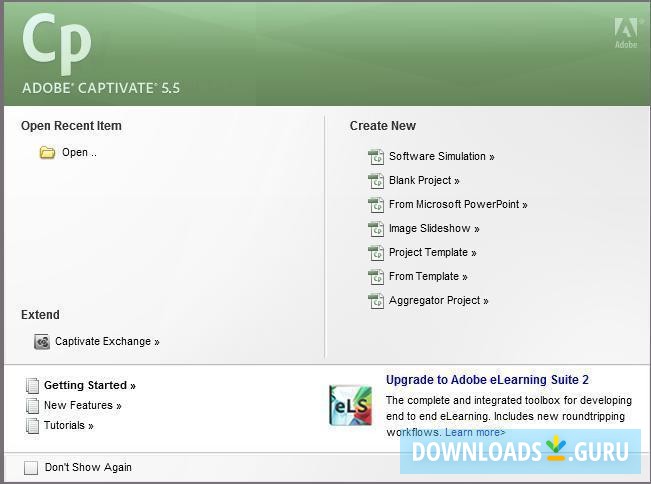Screen dimensions: 651x484
Task: Click the From Template Cp file icon
Action: click(x=376, y=277)
